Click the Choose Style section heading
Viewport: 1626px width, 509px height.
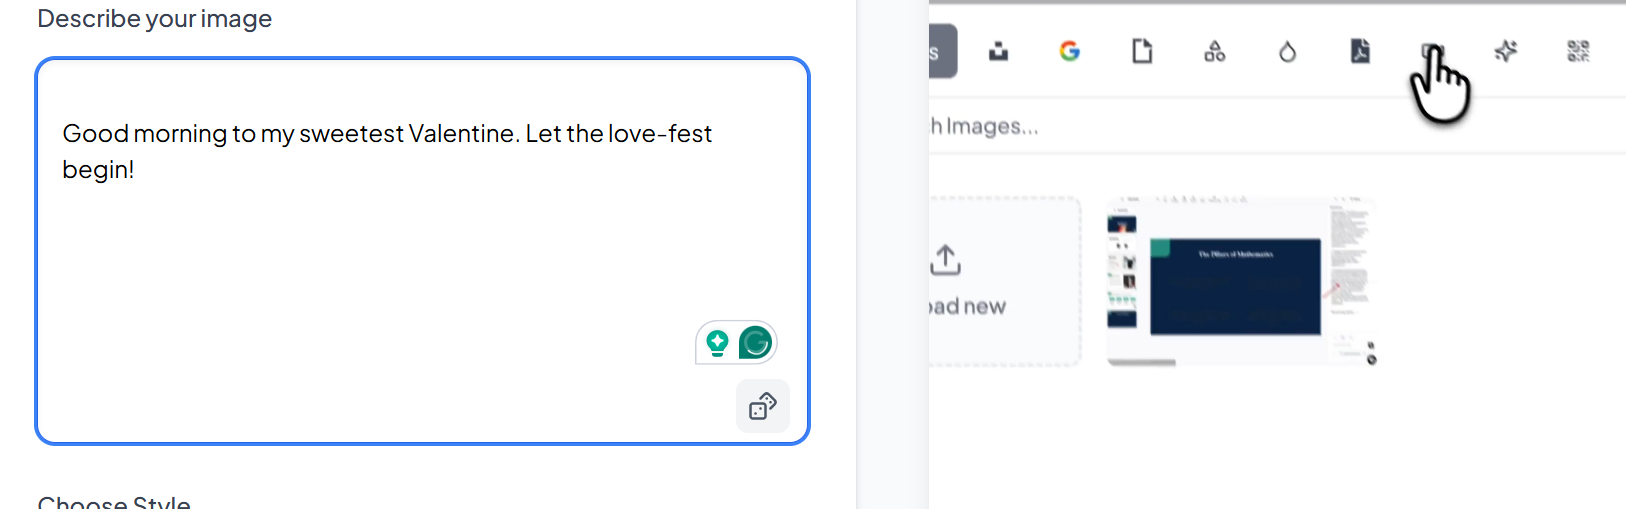tap(114, 502)
